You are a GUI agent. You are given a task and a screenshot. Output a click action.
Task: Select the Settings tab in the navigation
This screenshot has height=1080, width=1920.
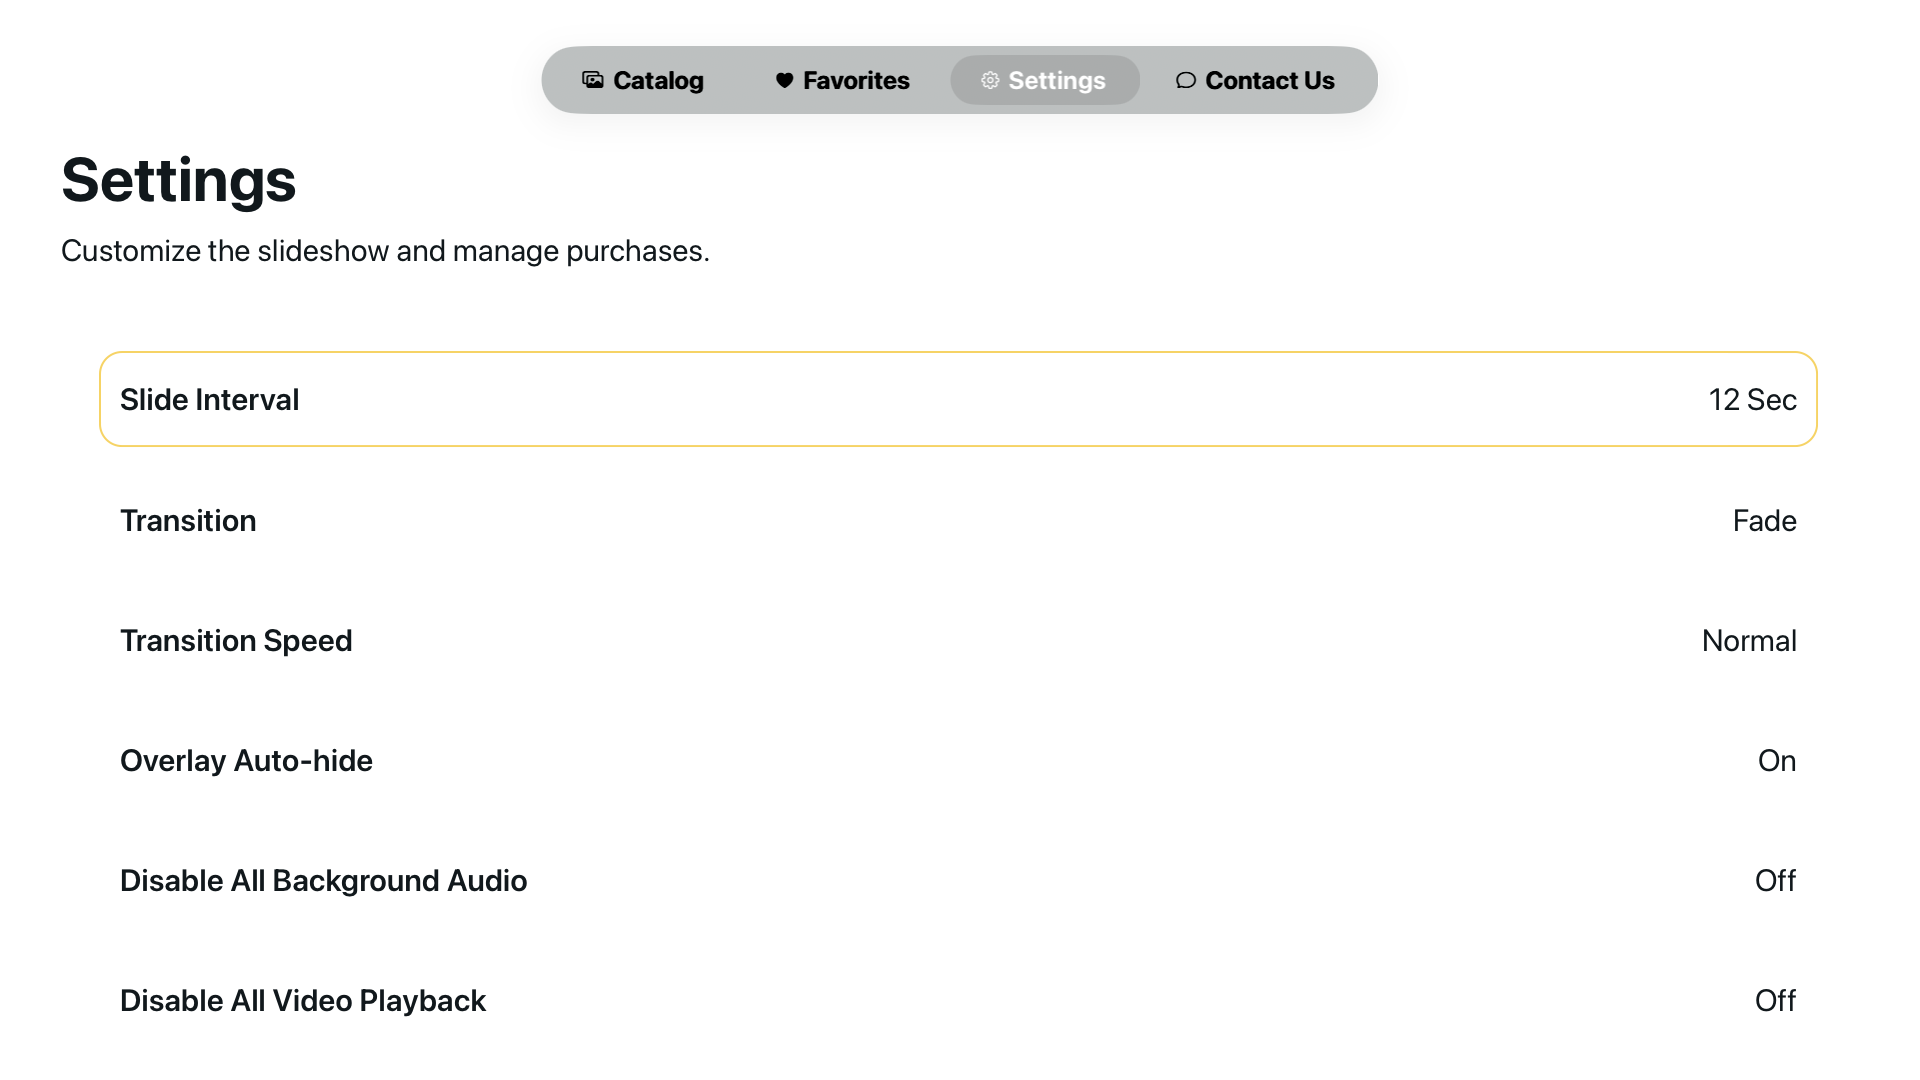(x=1044, y=80)
